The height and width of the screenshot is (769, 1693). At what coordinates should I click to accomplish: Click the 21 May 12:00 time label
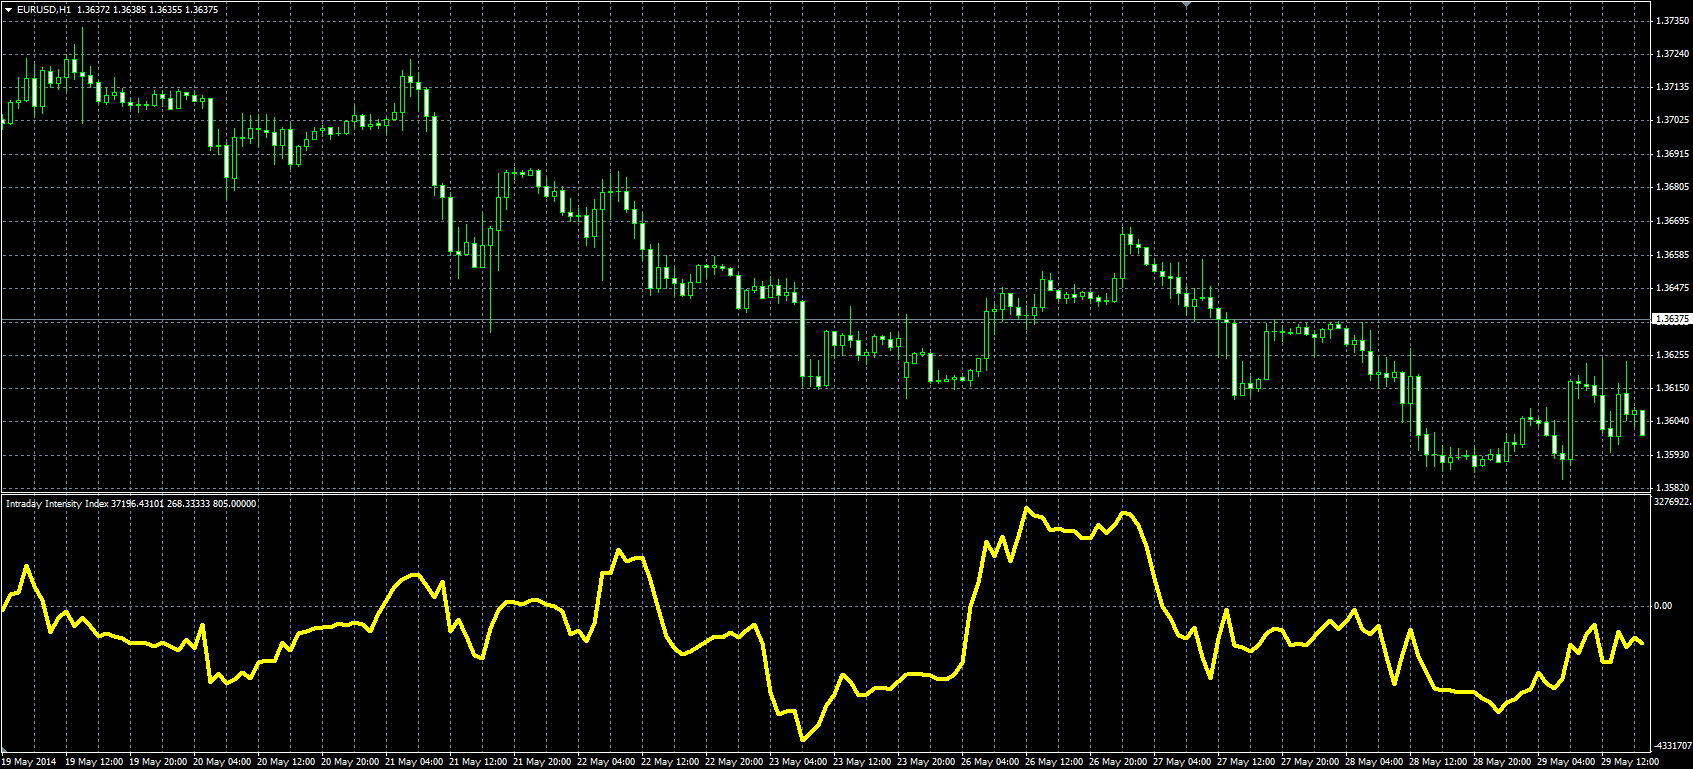click(478, 762)
